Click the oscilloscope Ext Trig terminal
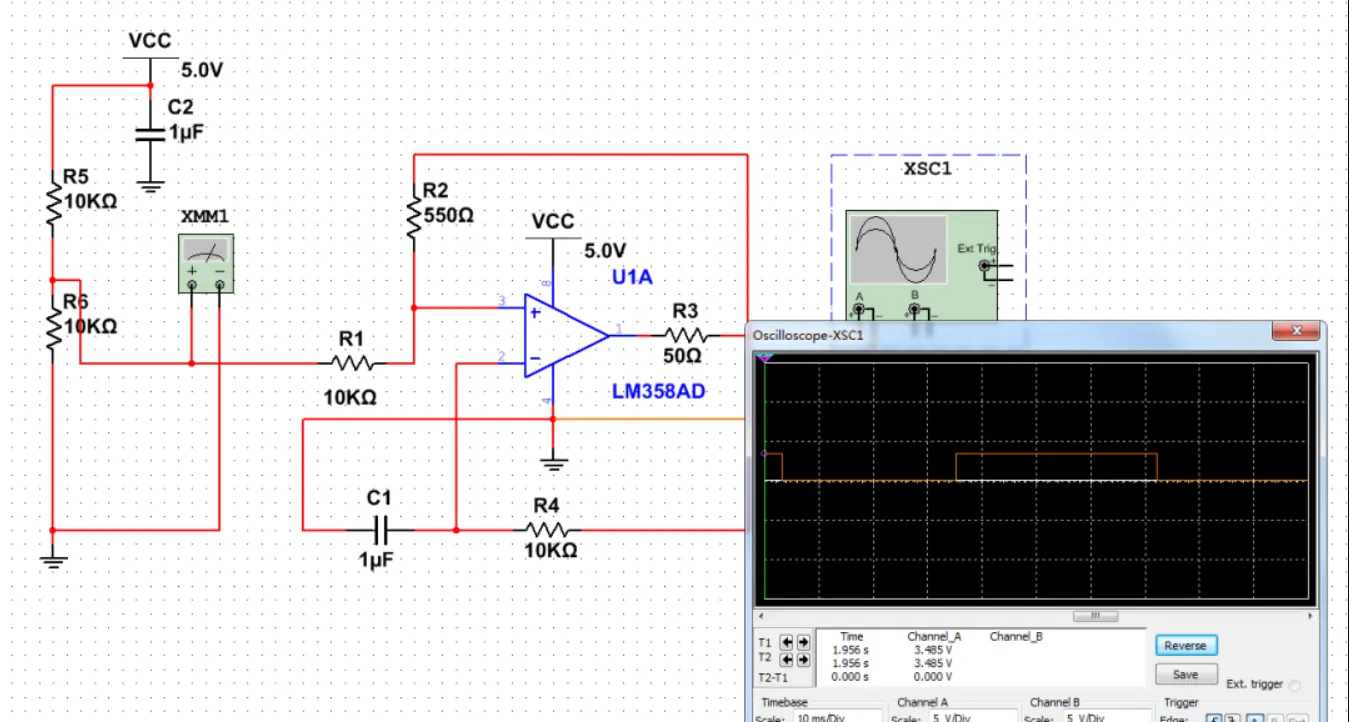Image resolution: width=1349 pixels, height=722 pixels. pyautogui.click(x=983, y=266)
